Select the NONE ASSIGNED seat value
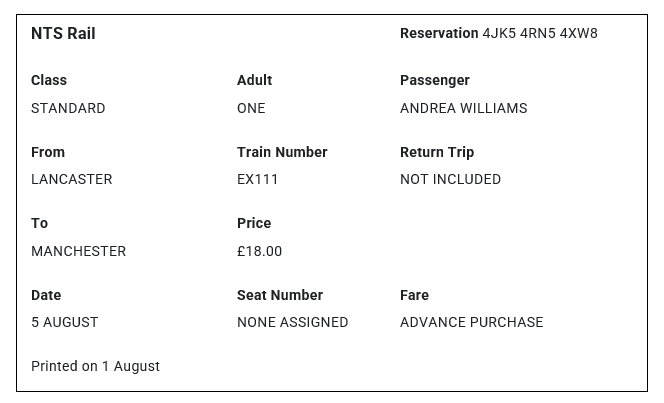 point(293,322)
